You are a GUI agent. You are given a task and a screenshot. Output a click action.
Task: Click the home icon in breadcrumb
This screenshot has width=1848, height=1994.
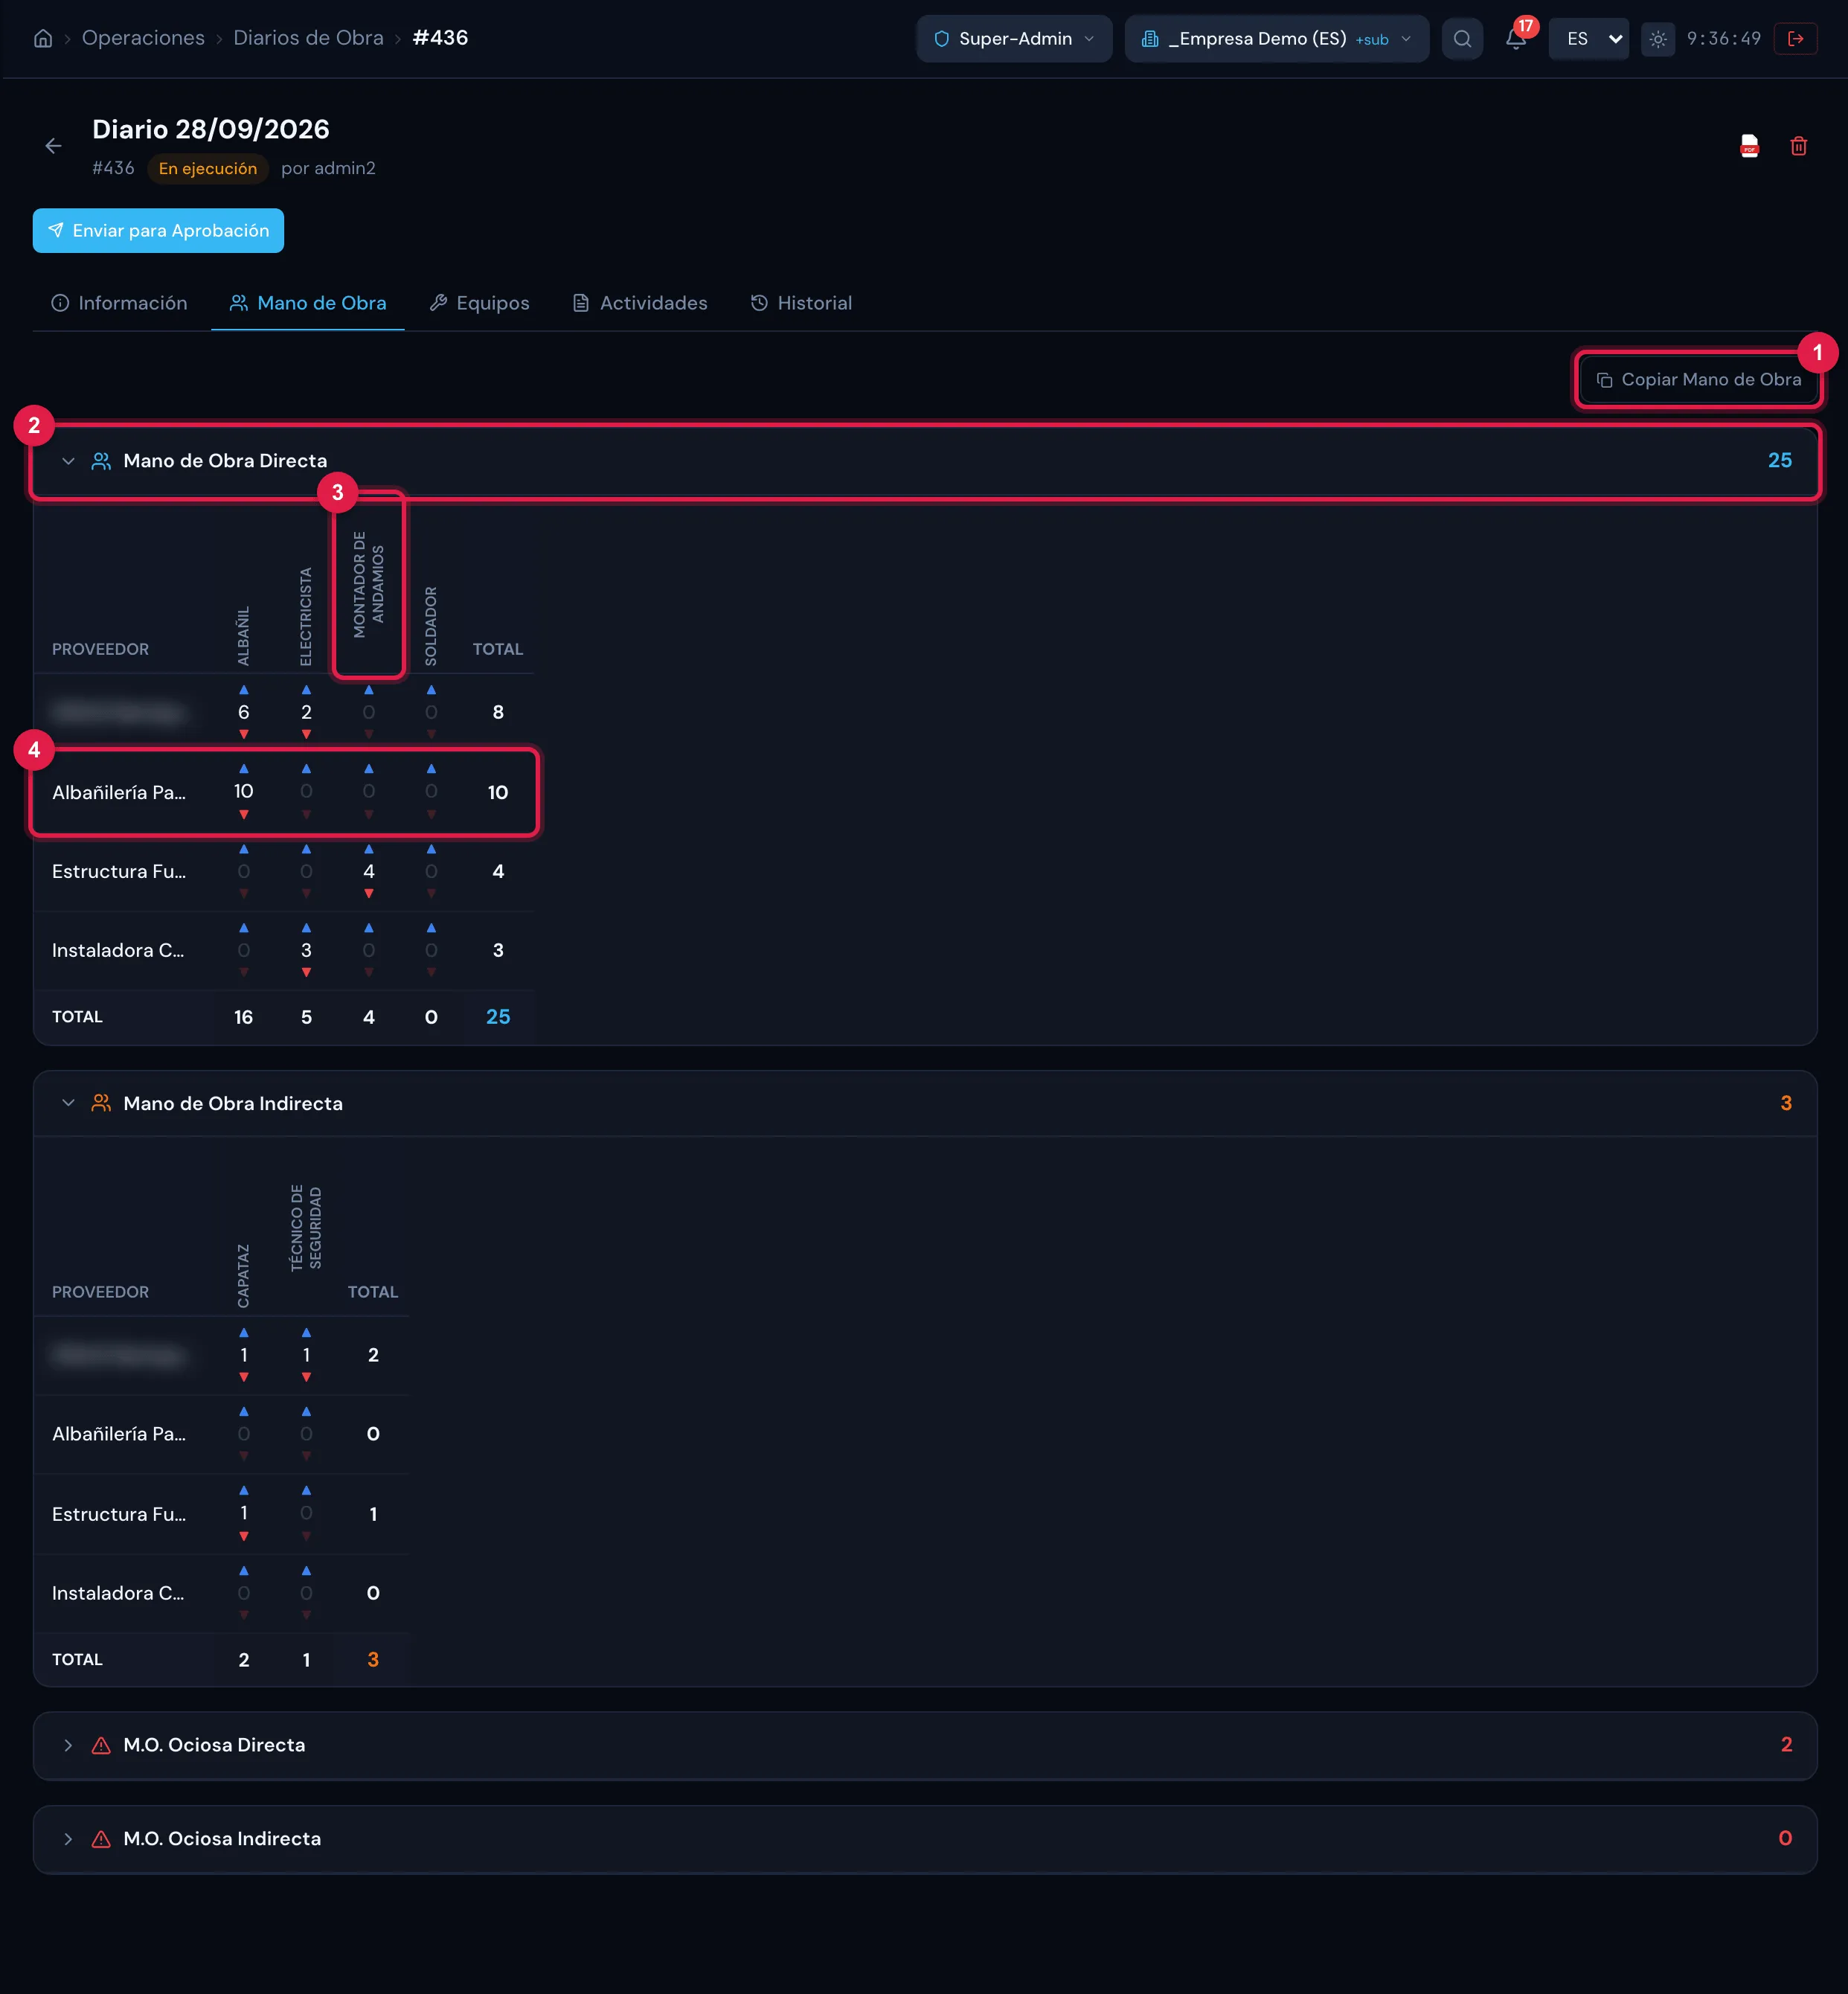(43, 39)
